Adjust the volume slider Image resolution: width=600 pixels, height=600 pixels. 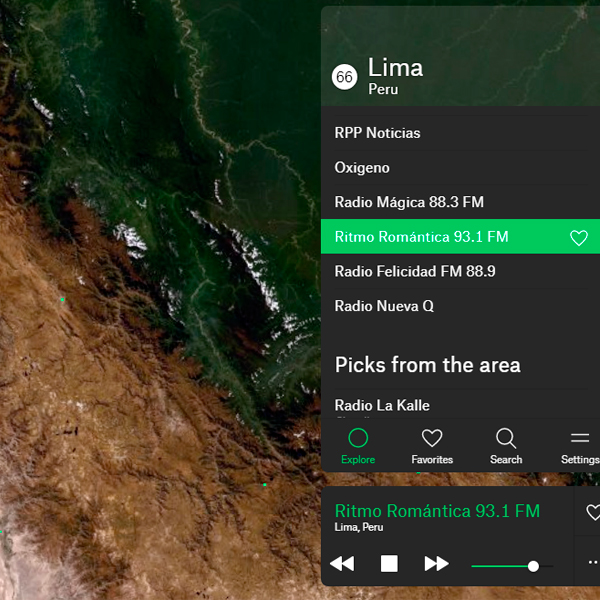[533, 566]
